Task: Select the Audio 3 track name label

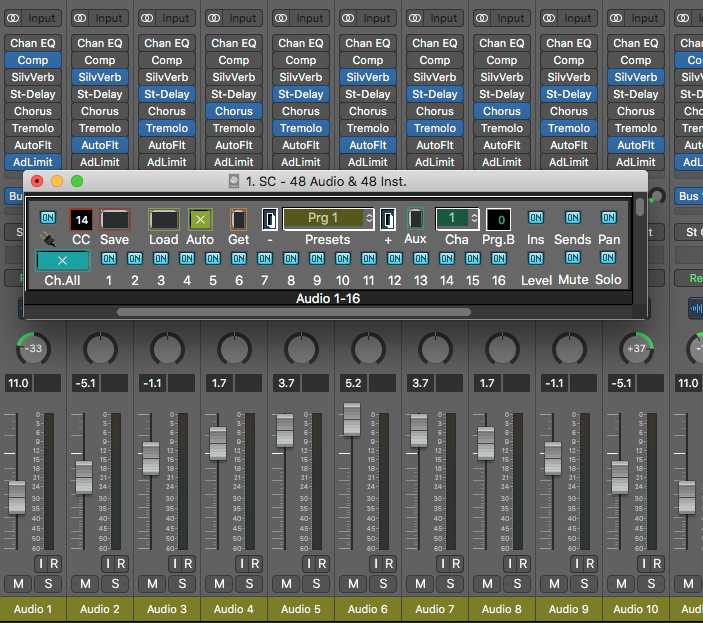Action: point(167,609)
